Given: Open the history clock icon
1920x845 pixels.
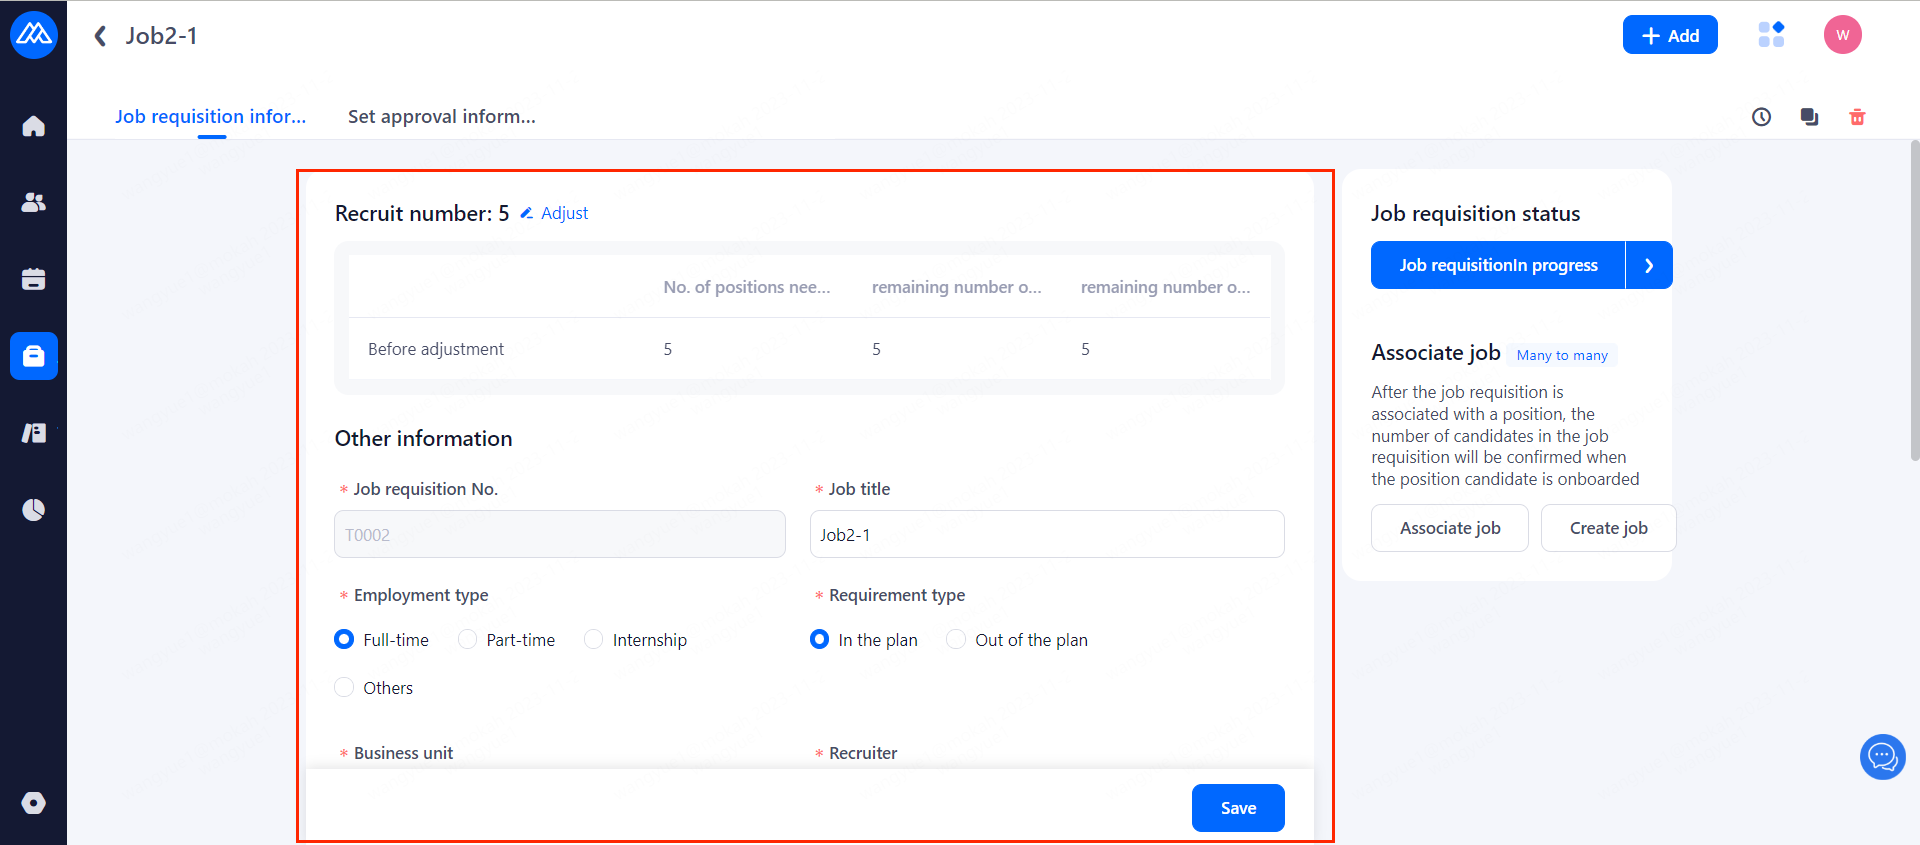Looking at the screenshot, I should coord(1761,117).
